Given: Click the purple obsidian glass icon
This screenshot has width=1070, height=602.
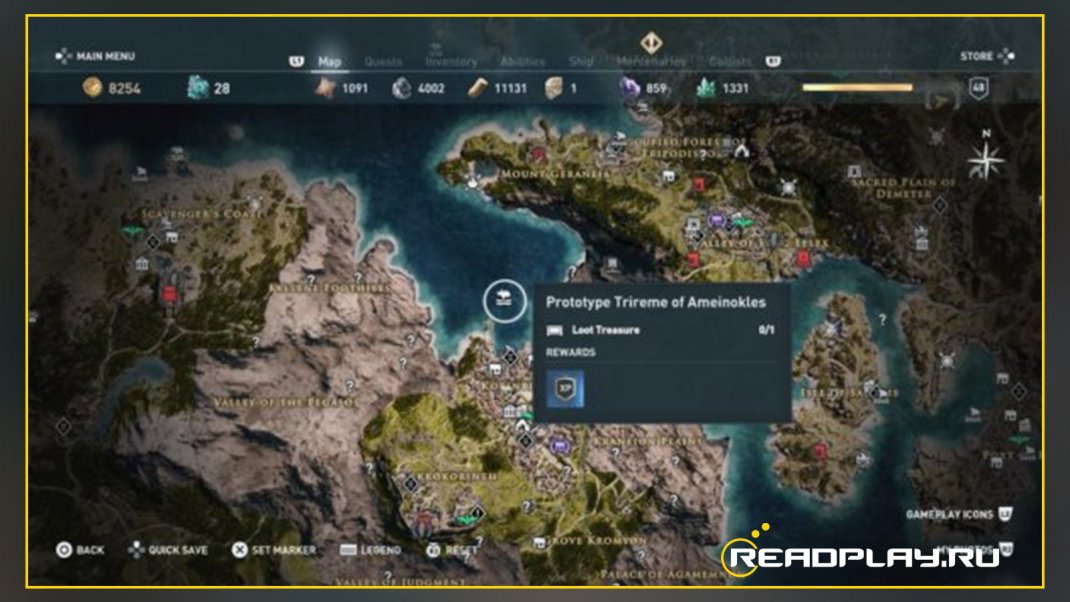Looking at the screenshot, I should click(629, 87).
